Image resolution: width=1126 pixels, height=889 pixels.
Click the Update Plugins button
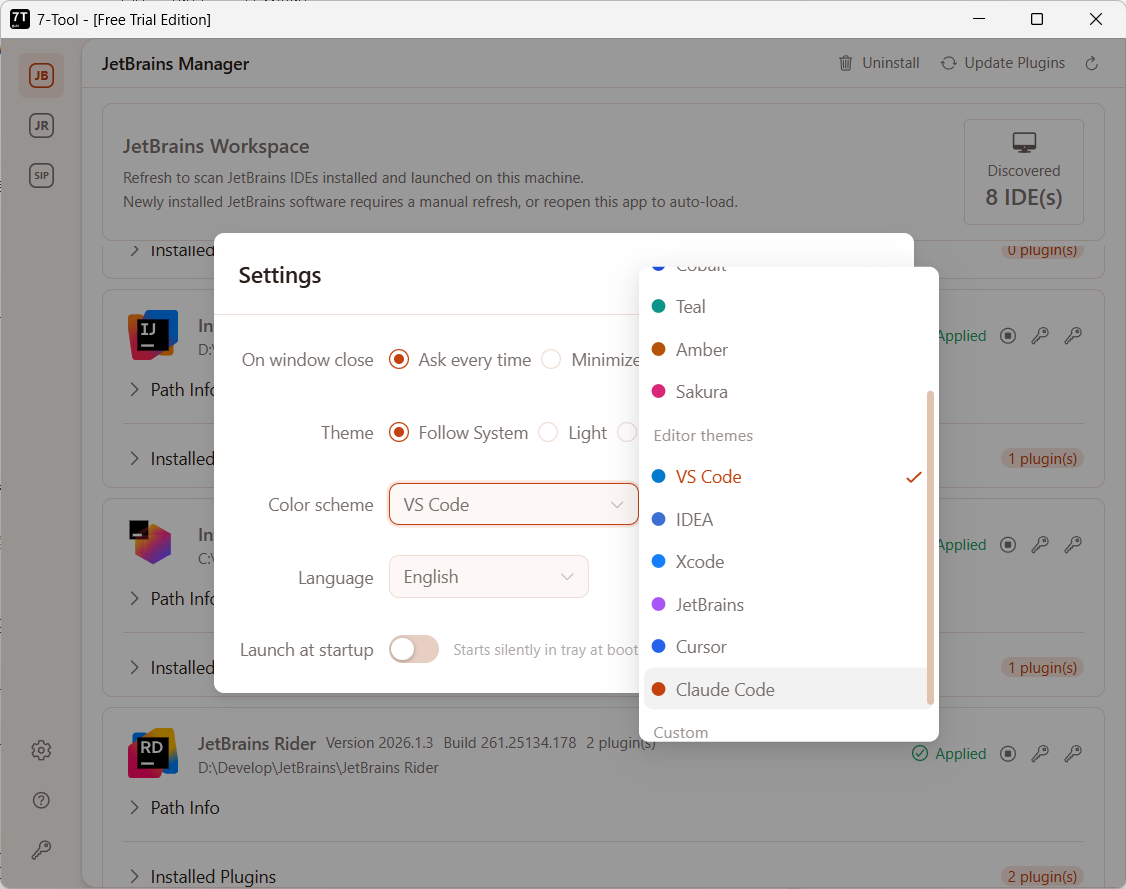coord(1003,63)
